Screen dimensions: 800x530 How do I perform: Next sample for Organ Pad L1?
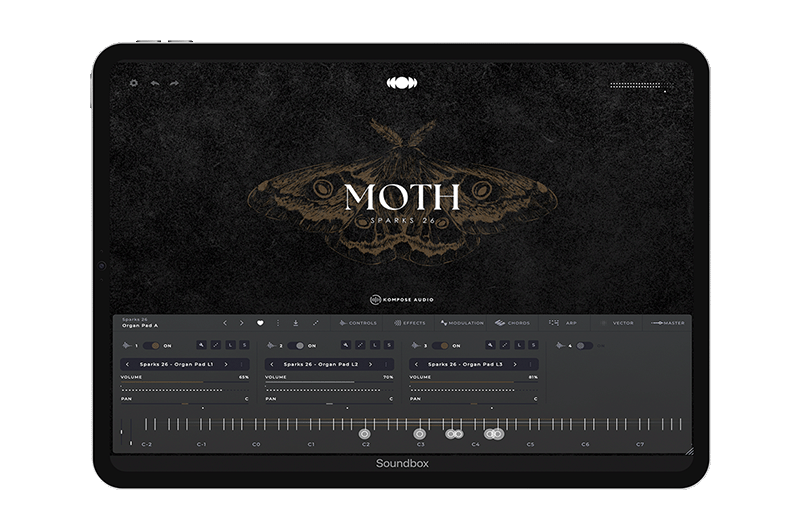coord(226,364)
